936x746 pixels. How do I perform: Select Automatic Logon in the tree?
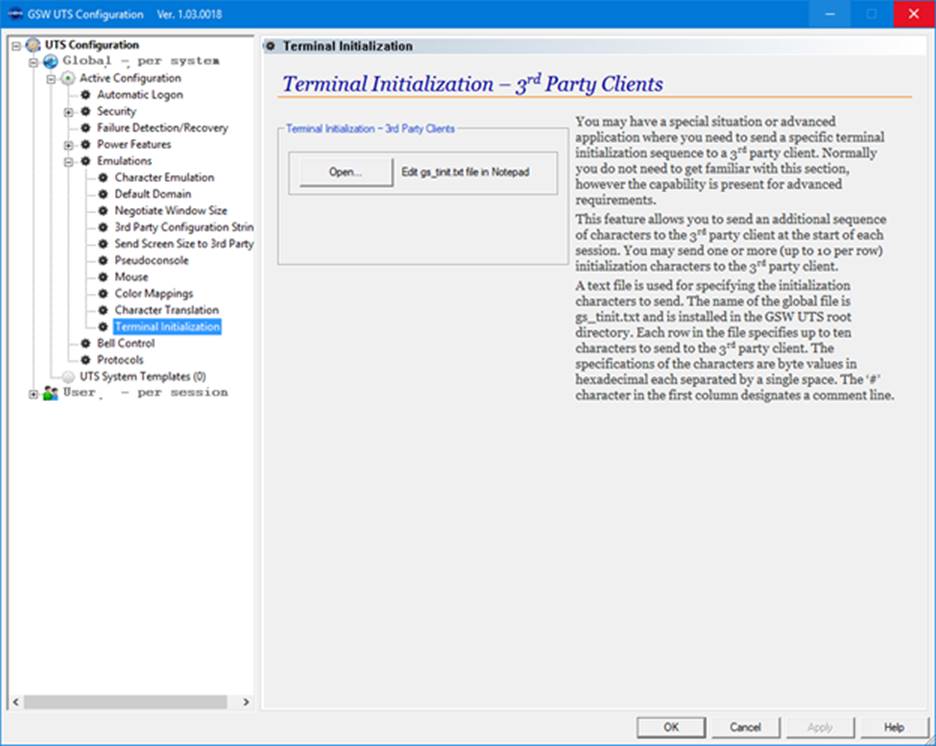[x=140, y=94]
